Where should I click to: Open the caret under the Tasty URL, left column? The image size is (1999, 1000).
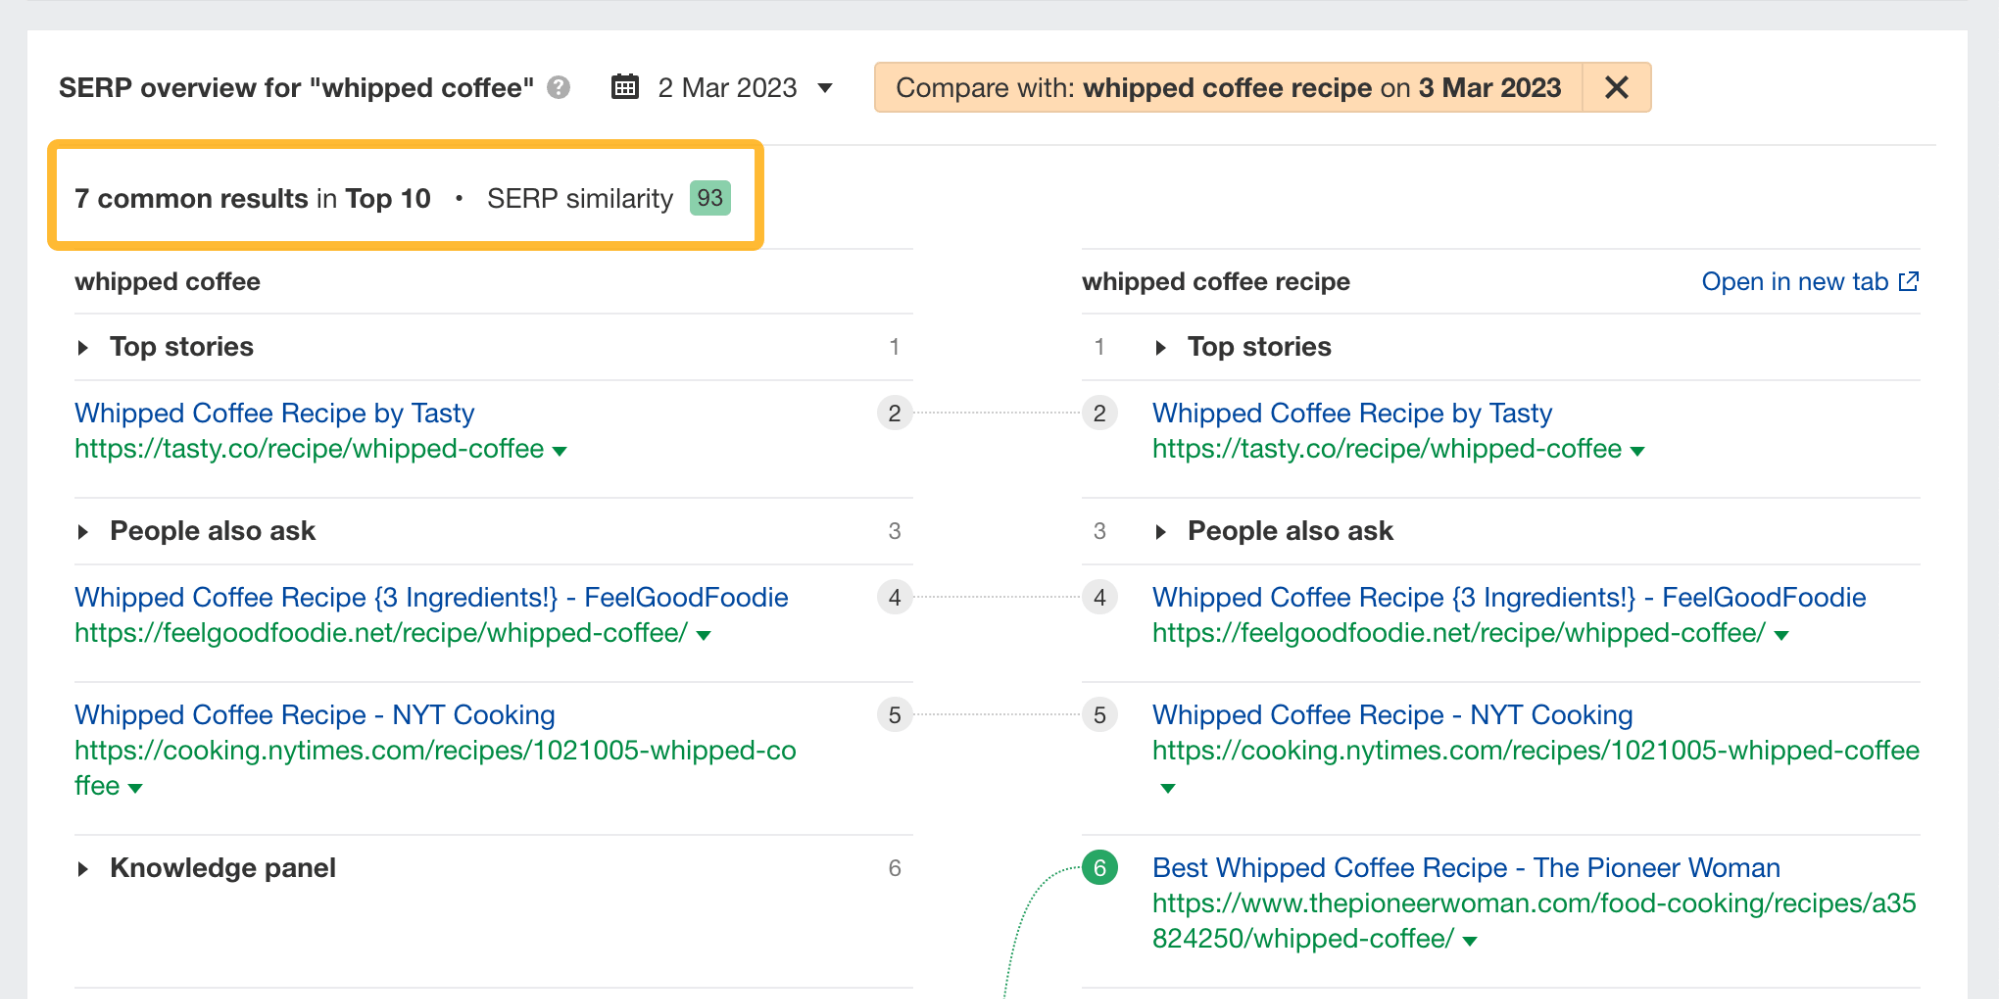click(x=559, y=450)
